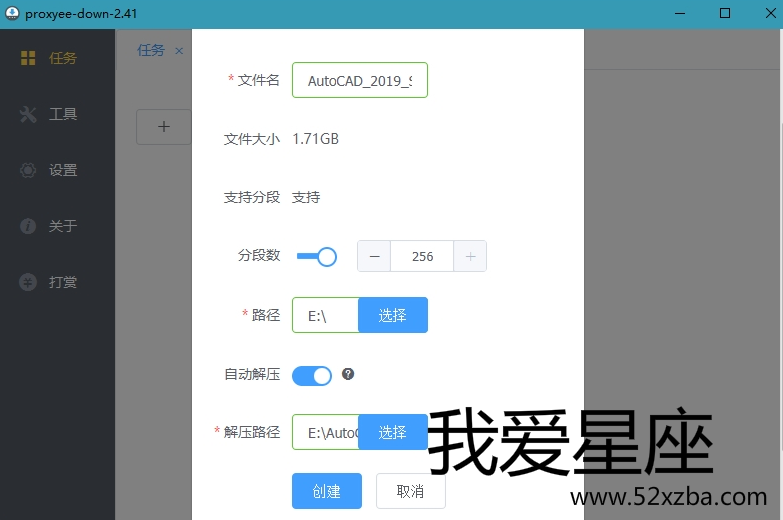783x520 pixels.
Task: Close the 任务 tab with its x
Action: point(179,51)
